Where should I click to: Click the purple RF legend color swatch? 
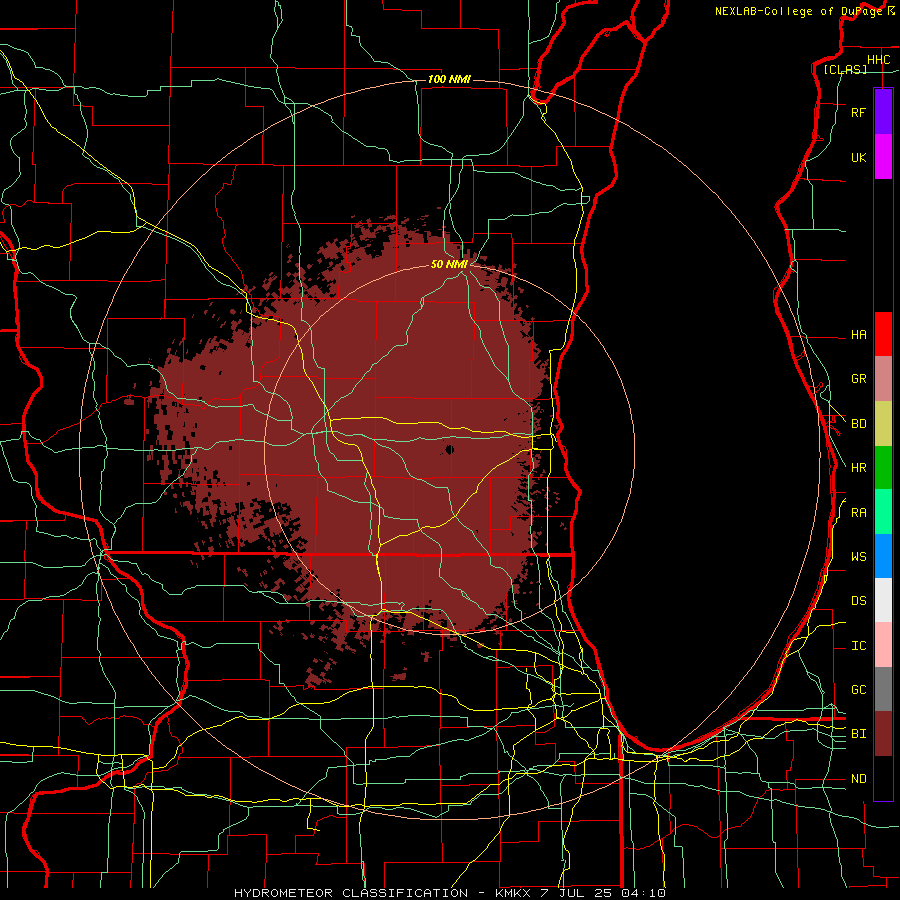pyautogui.click(x=883, y=112)
